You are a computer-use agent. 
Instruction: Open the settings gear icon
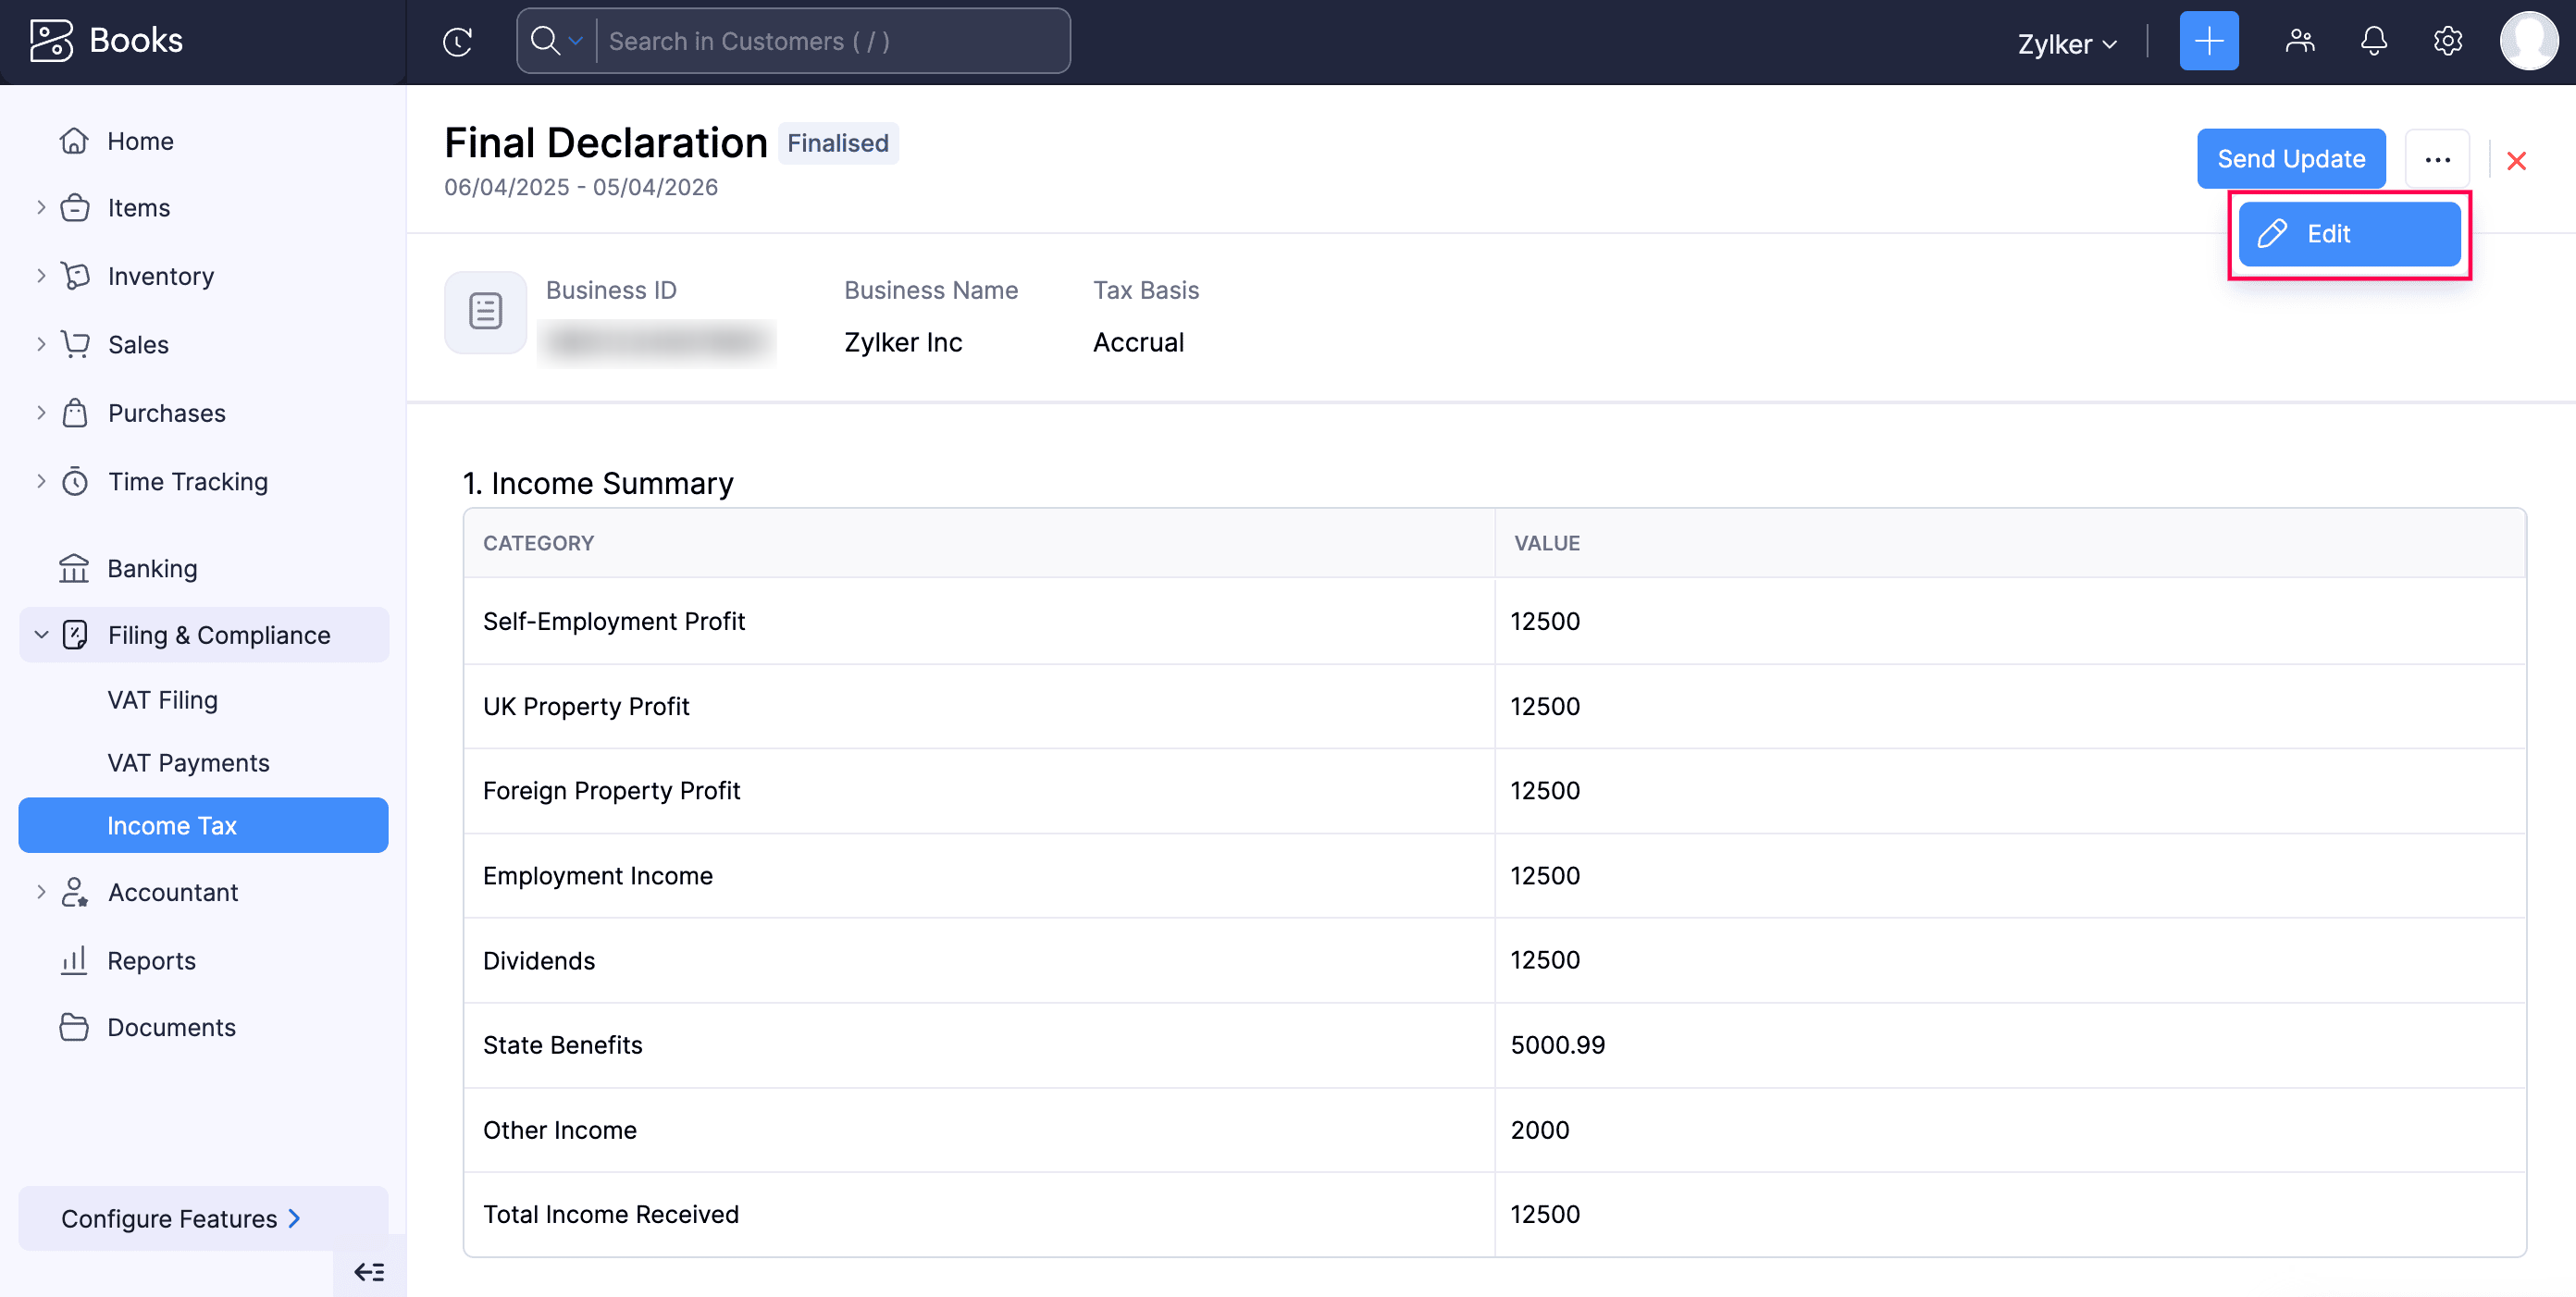click(2447, 41)
